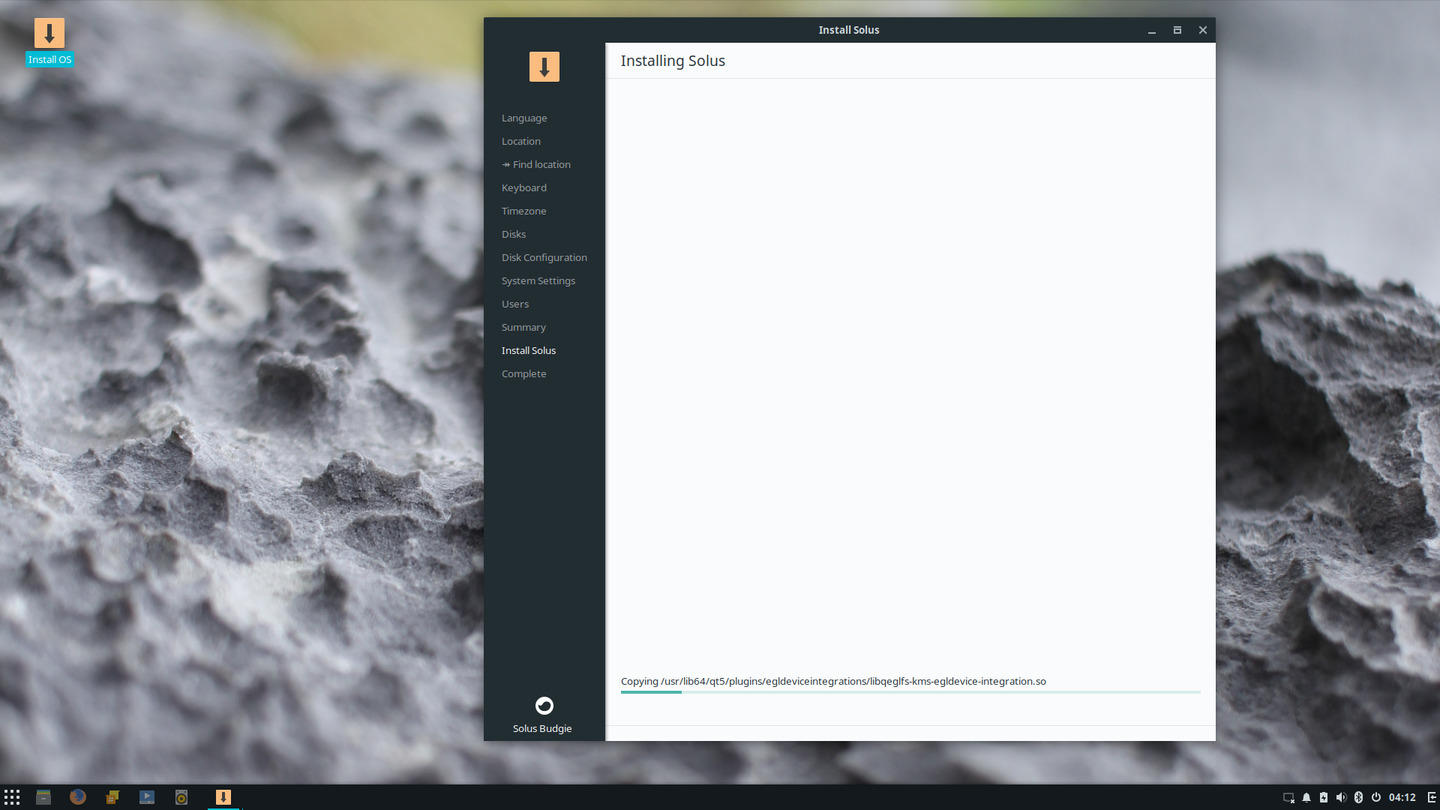Click the network disconnected tray icon

(1289, 797)
